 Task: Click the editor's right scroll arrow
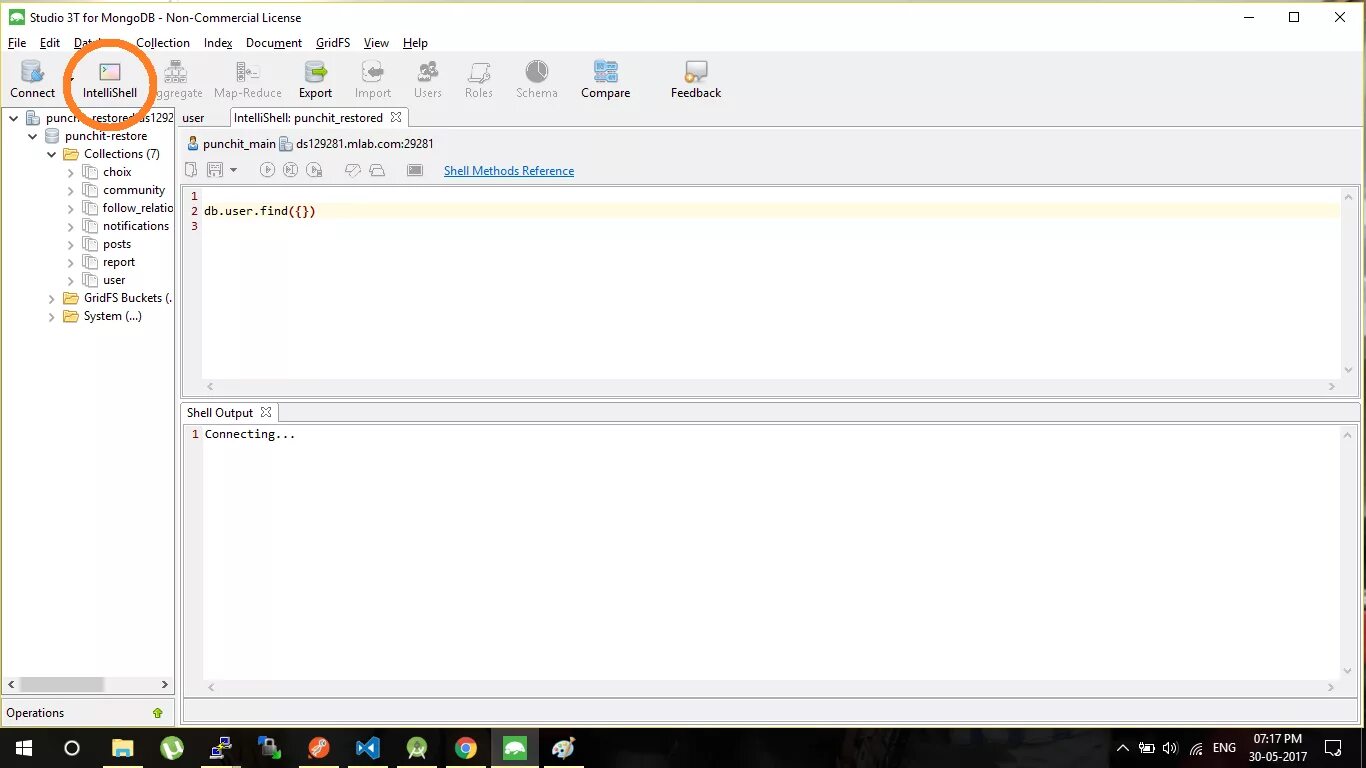click(x=1332, y=386)
